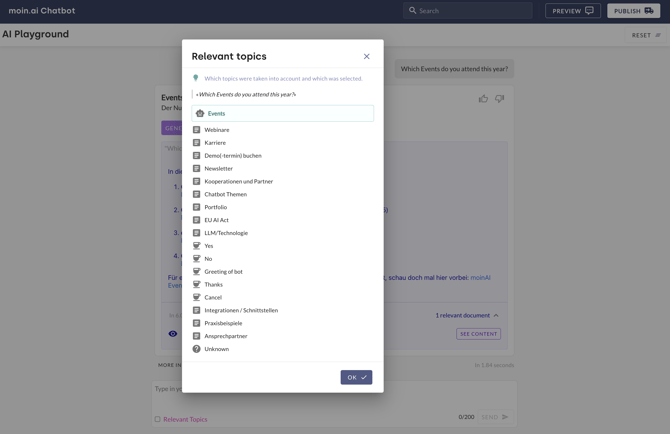Publish the chatbot
Screen dimensions: 670x434
pyautogui.click(x=633, y=11)
